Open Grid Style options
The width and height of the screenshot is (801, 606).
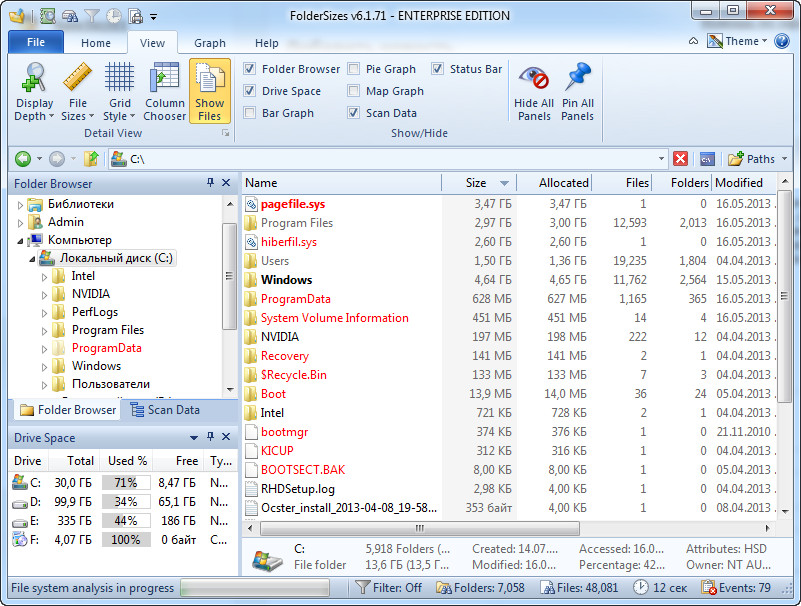pyautogui.click(x=119, y=91)
